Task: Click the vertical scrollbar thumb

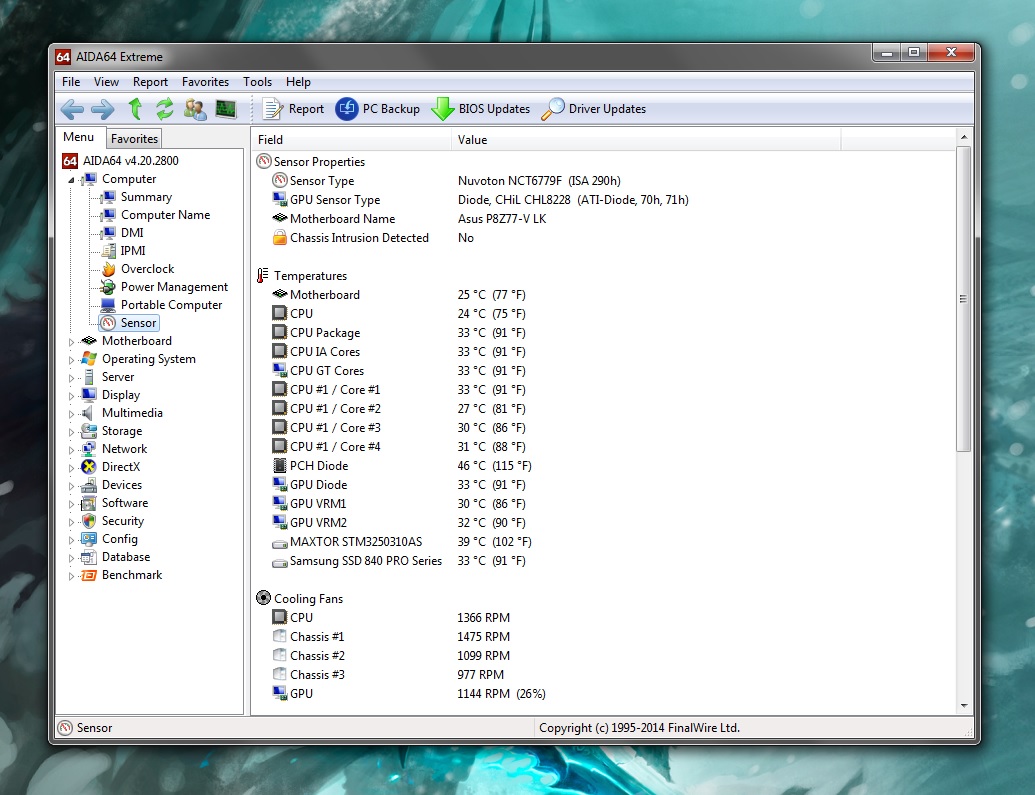Action: coord(964,298)
